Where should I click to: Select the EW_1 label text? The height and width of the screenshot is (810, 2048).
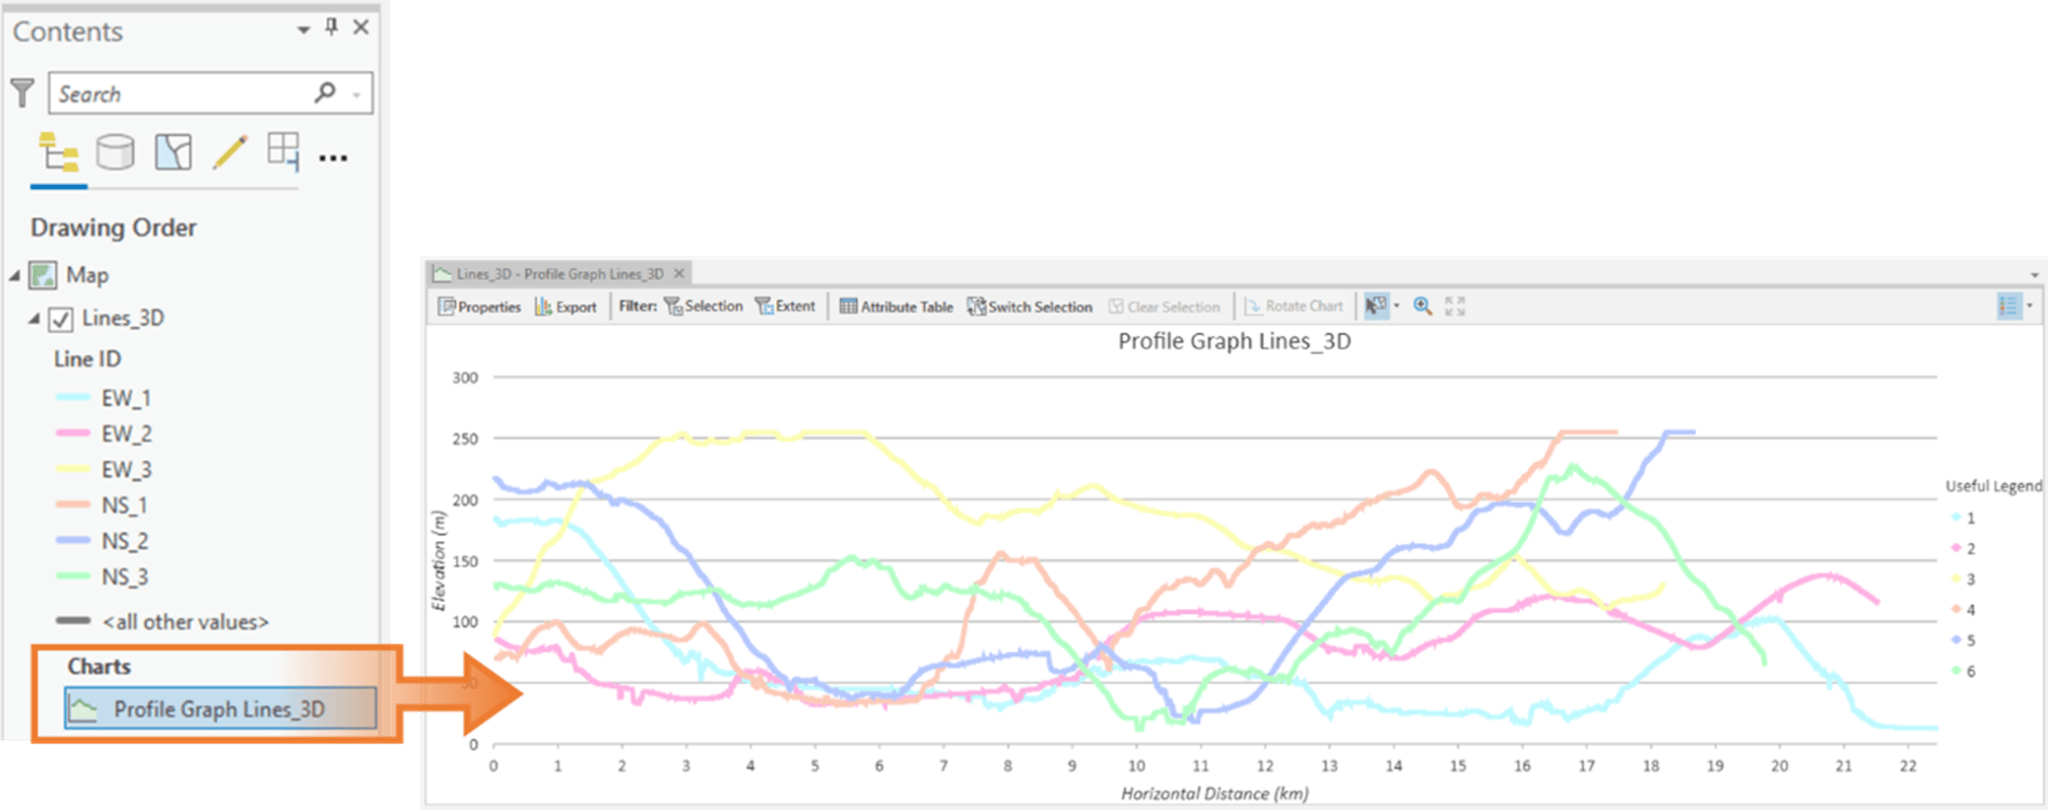(126, 398)
